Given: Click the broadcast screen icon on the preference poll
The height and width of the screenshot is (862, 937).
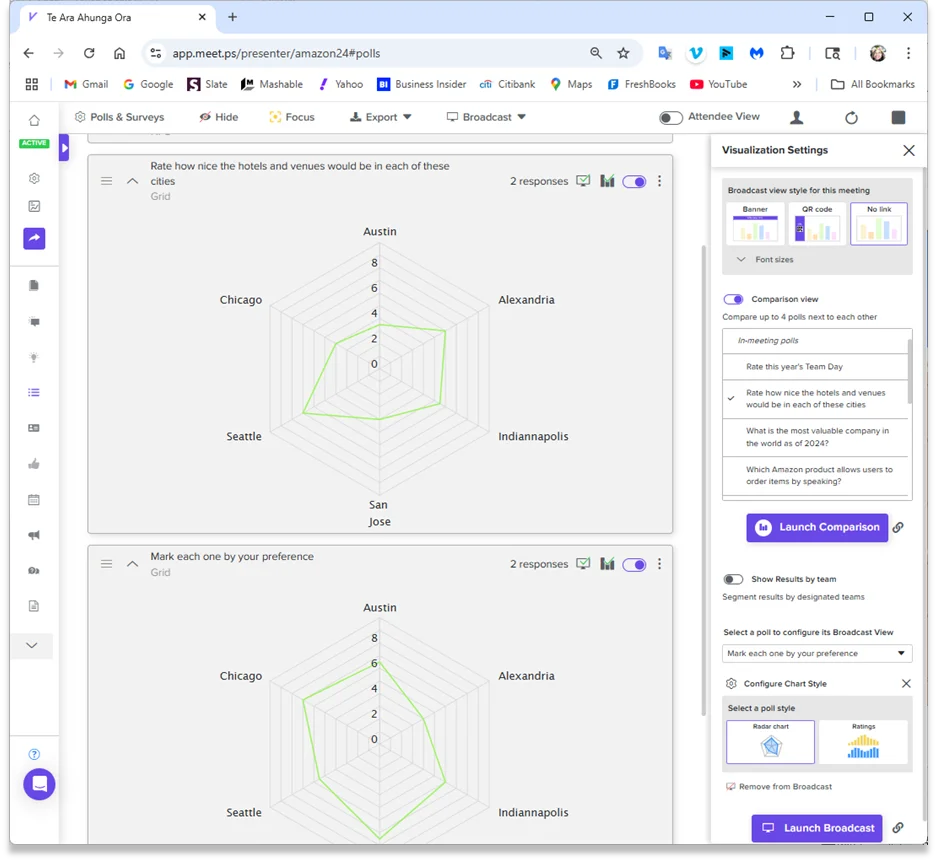Looking at the screenshot, I should point(583,564).
